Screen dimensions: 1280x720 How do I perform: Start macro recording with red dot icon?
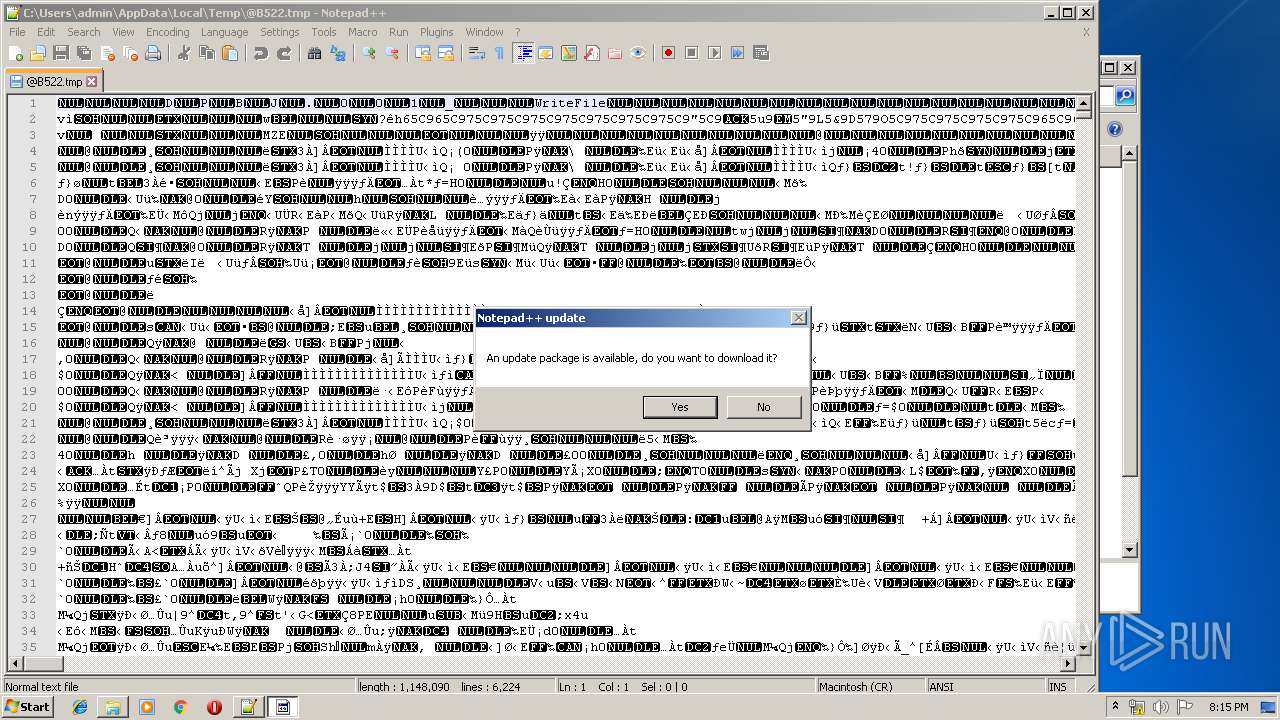pyautogui.click(x=668, y=53)
